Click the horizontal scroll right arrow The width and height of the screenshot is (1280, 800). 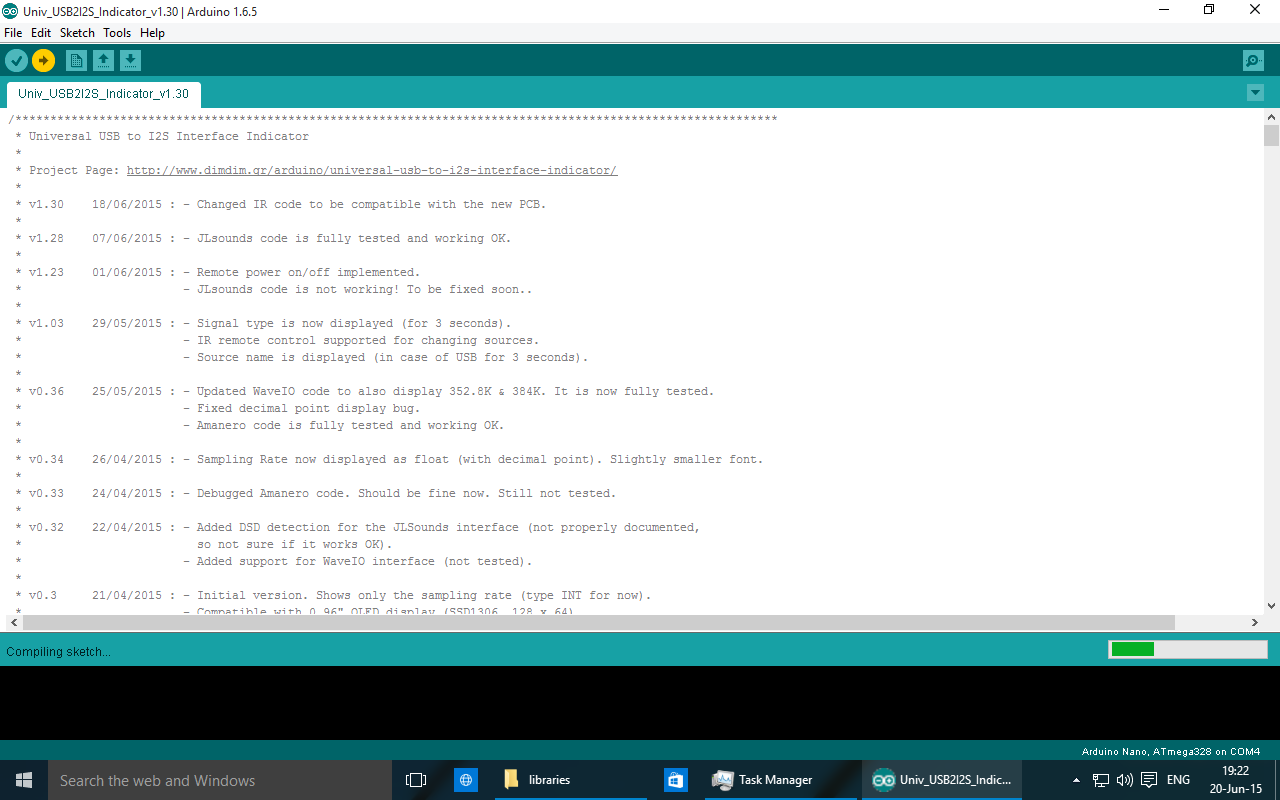pyautogui.click(x=1256, y=622)
